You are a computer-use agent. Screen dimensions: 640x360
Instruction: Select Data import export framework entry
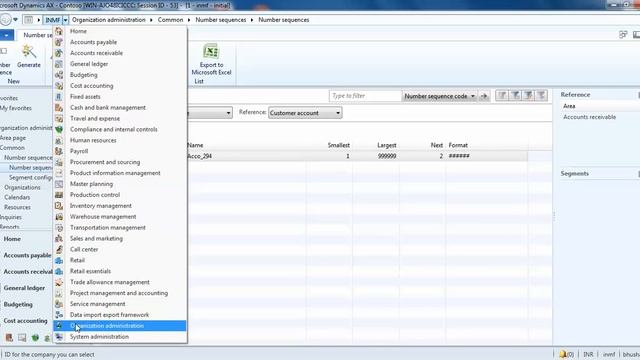coord(109,315)
